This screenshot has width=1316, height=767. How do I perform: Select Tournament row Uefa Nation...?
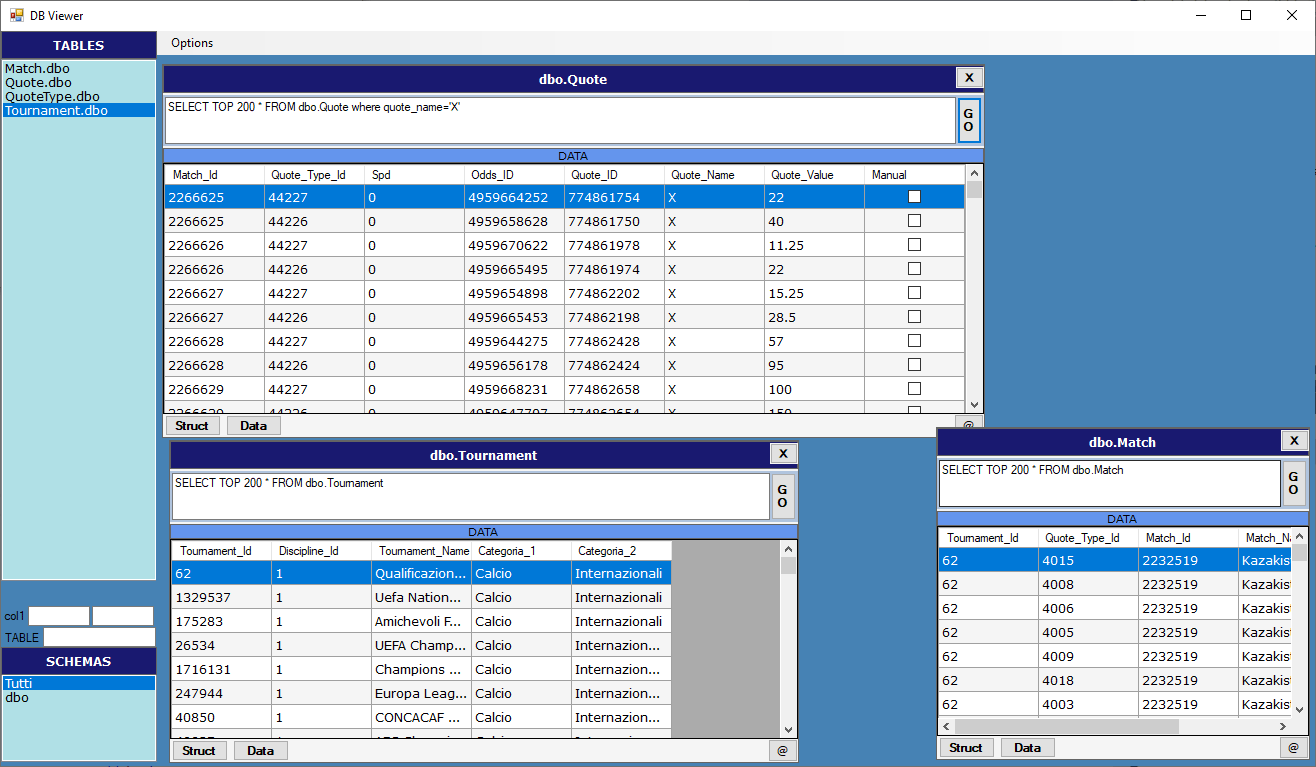[x=421, y=597]
